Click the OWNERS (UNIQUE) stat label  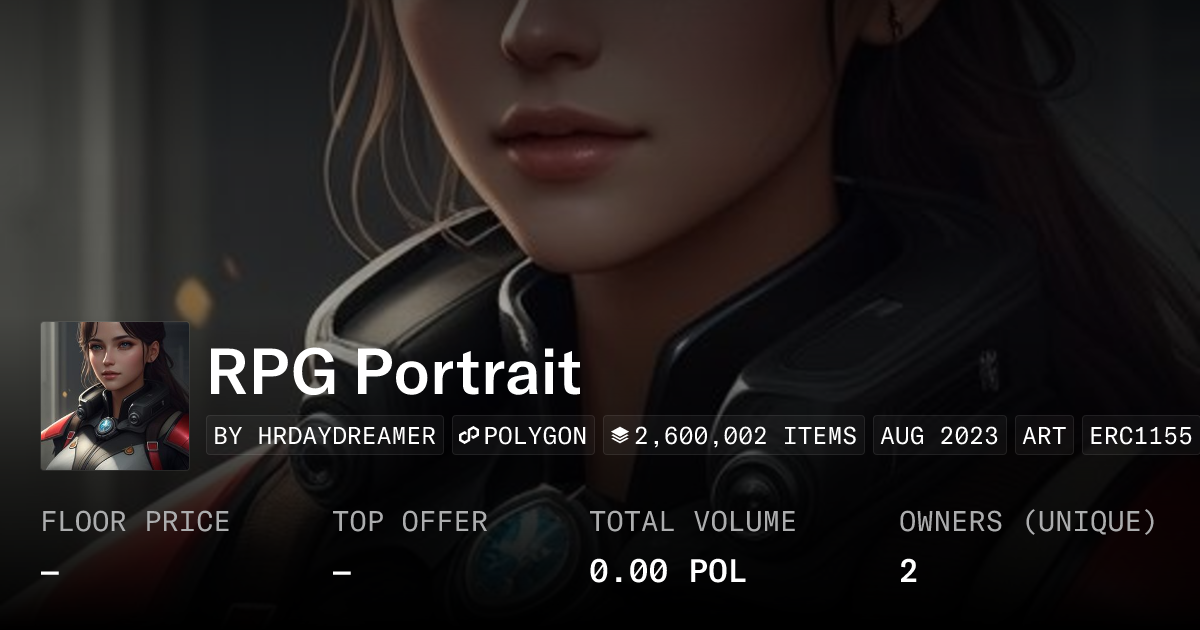click(x=1028, y=522)
